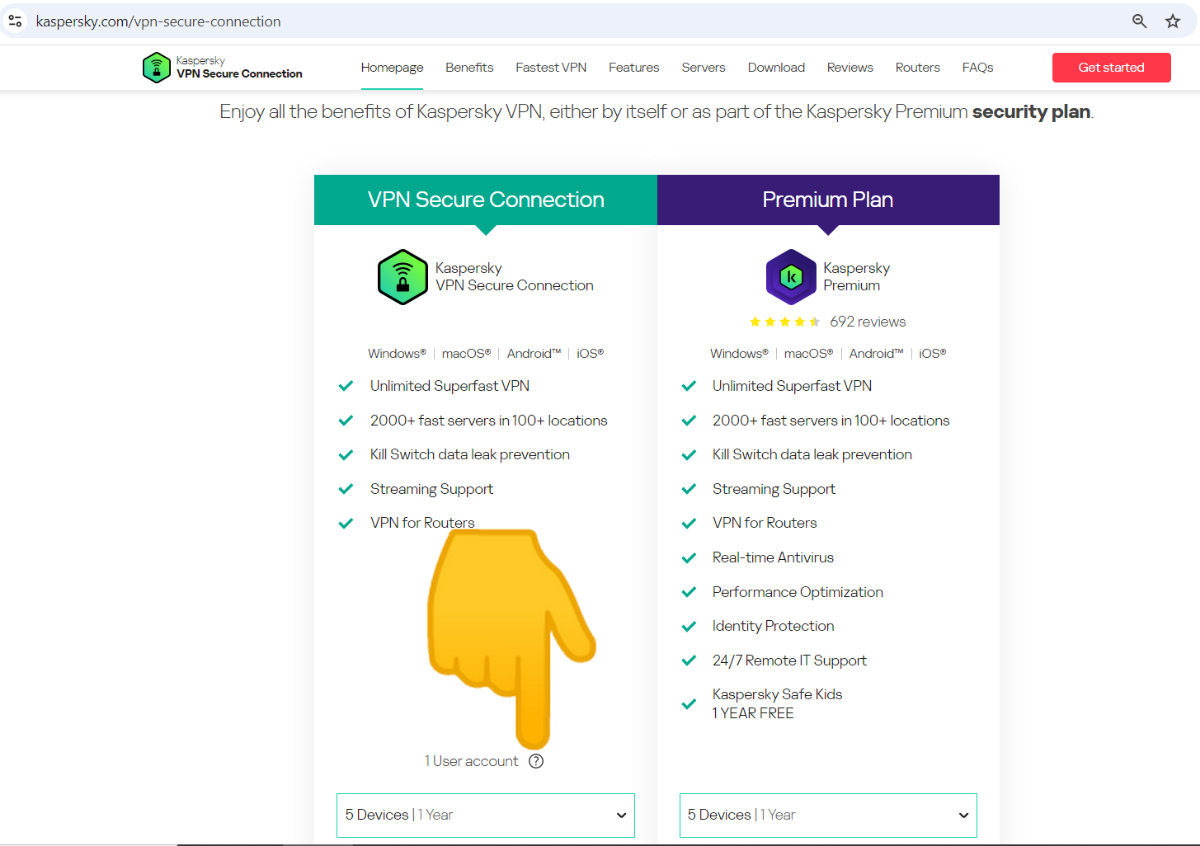The height and width of the screenshot is (846, 1200).
Task: Go to the Benefits section
Action: [469, 68]
